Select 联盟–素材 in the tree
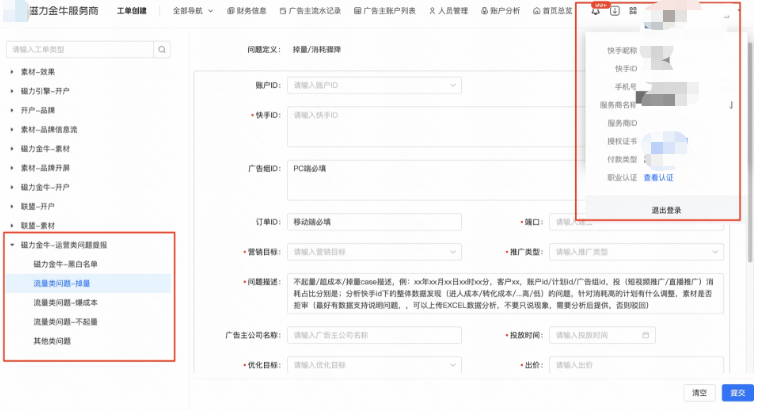The height and width of the screenshot is (410, 758). [37, 226]
